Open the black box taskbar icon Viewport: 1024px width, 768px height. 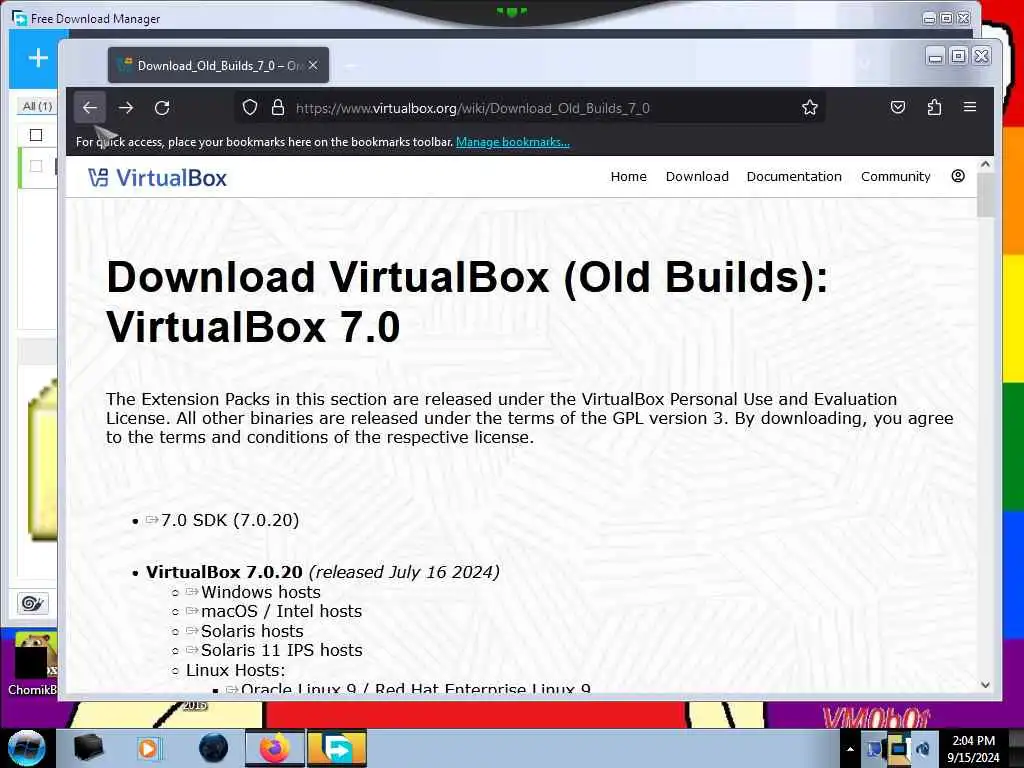88,748
